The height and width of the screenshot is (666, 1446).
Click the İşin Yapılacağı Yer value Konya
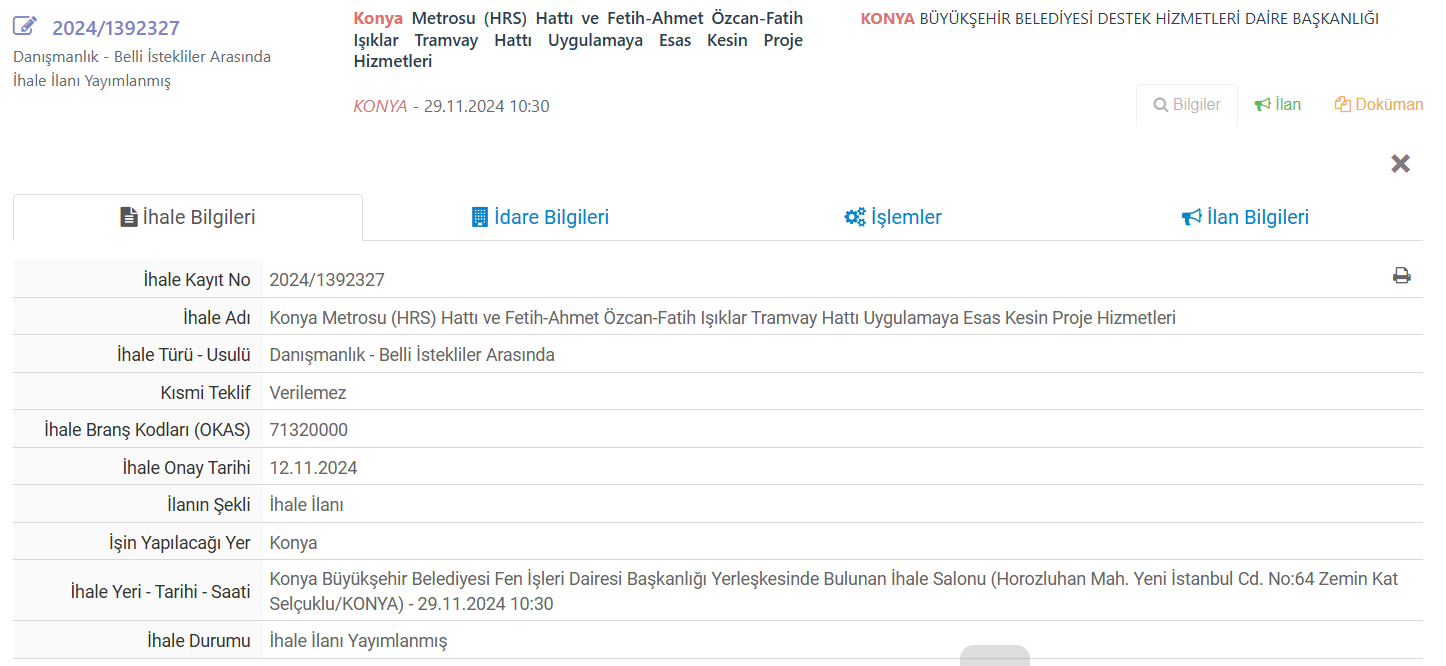click(293, 543)
